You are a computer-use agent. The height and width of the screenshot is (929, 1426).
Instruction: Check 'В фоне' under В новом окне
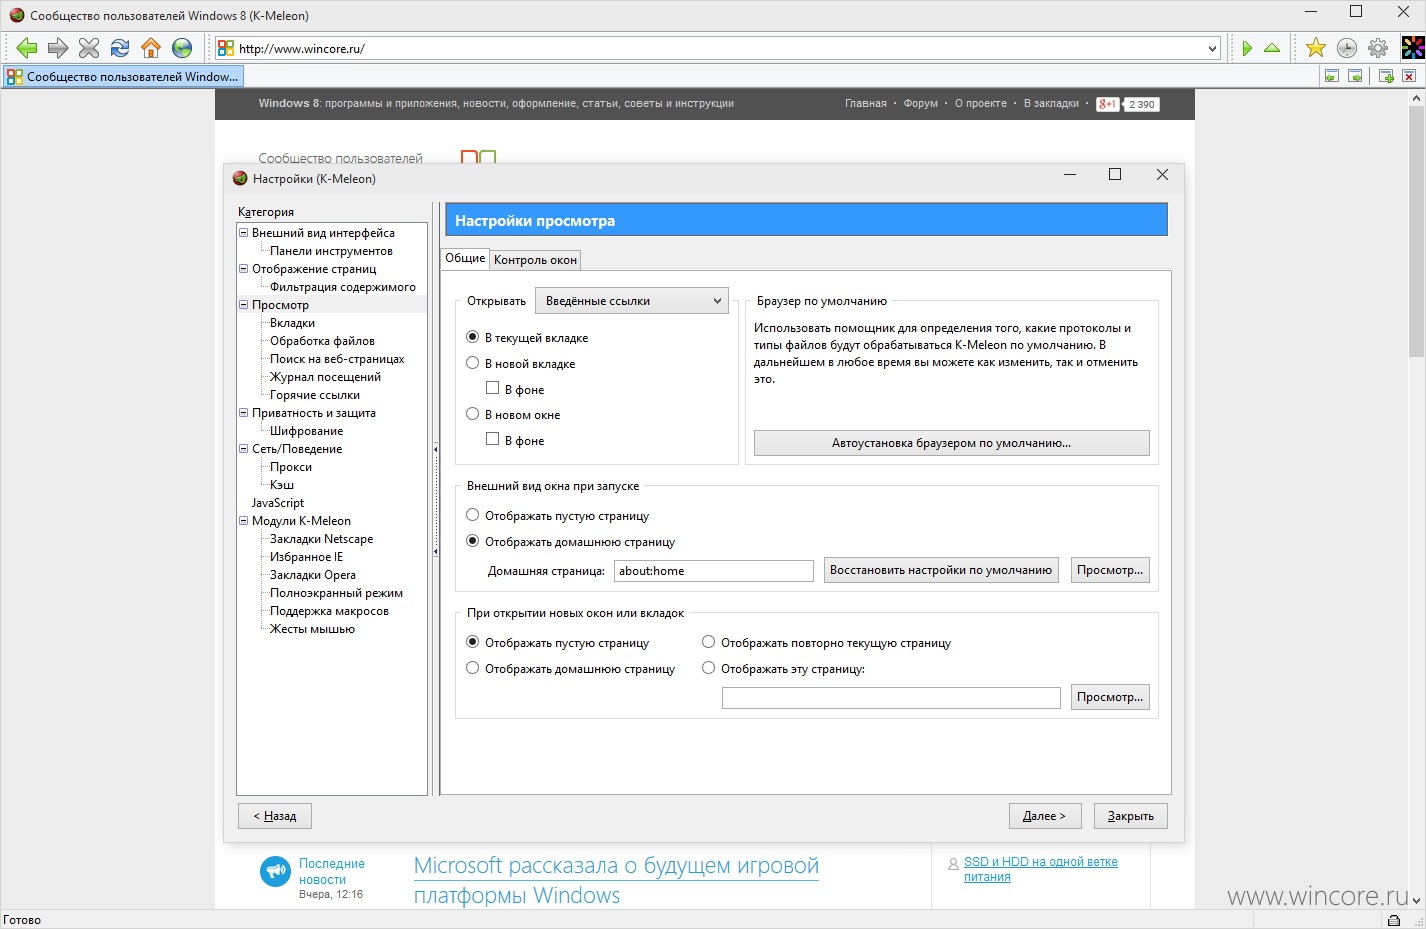point(492,439)
